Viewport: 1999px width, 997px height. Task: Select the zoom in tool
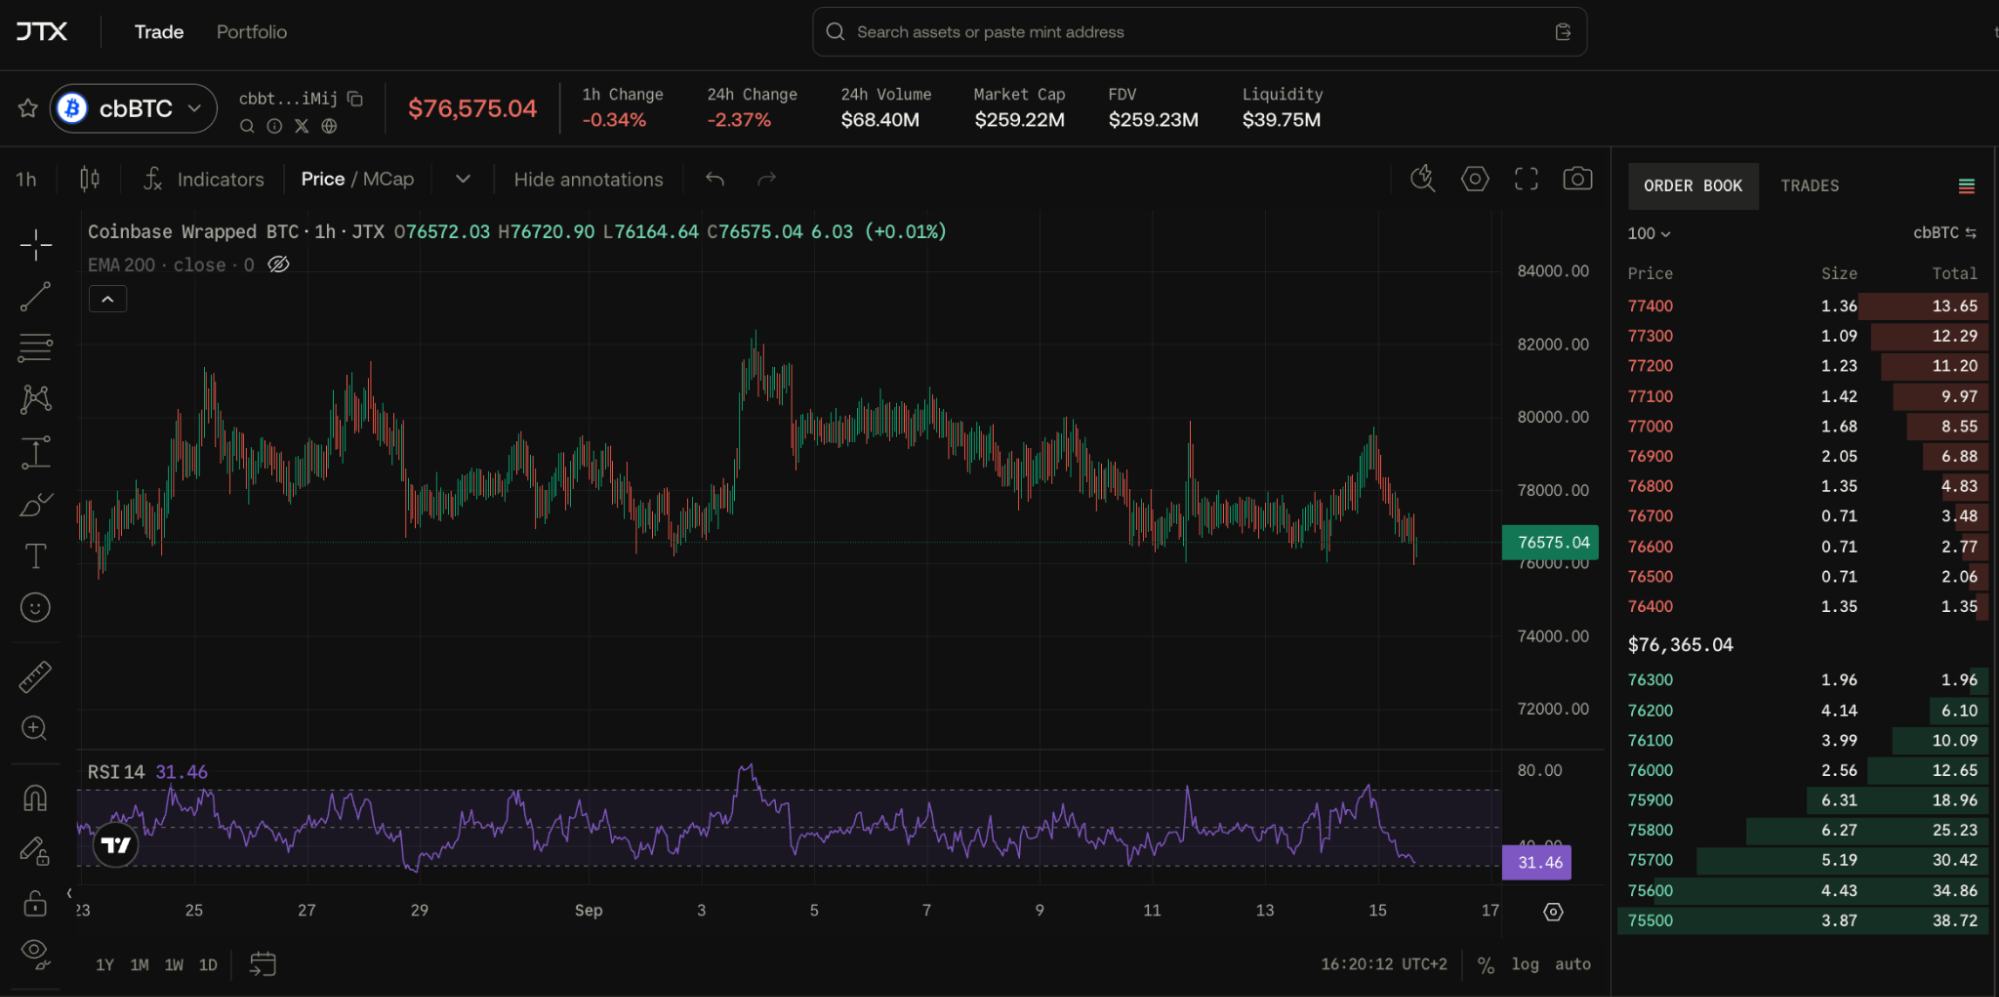coord(35,728)
